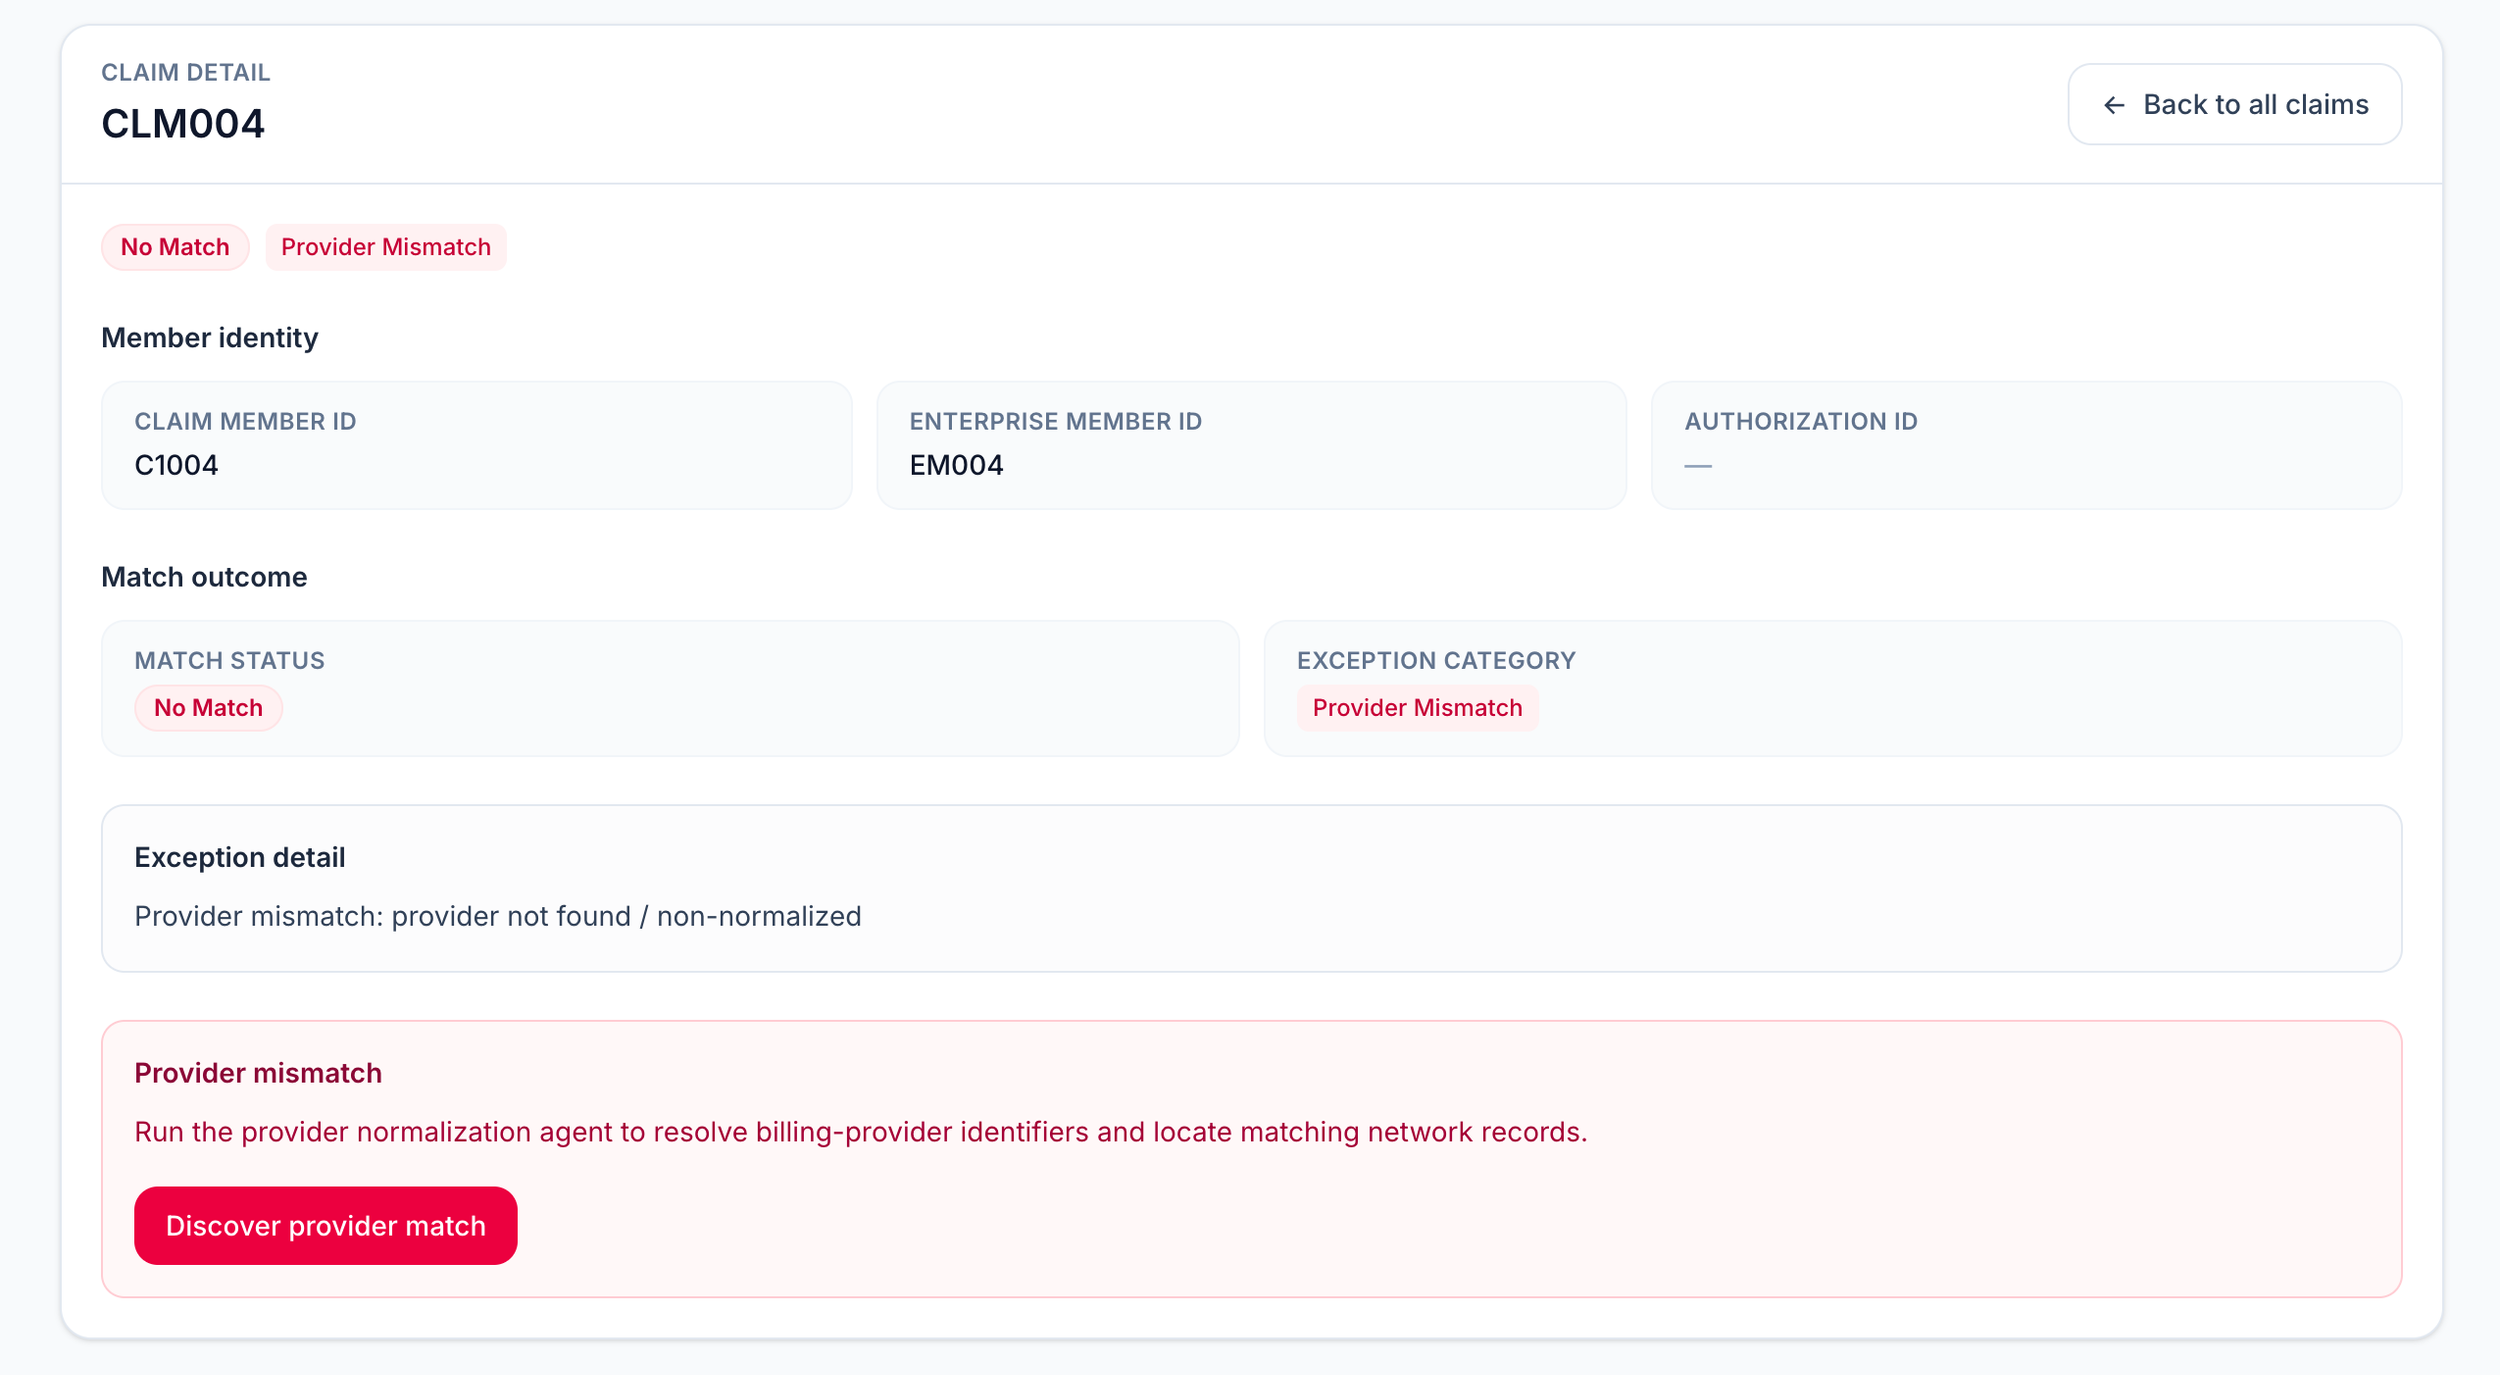Select the No Match badge under the claim title
2500x1375 pixels.
tap(175, 247)
